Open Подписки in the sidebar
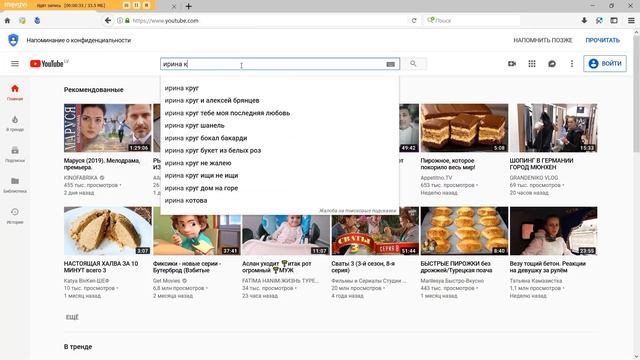Viewport: 640px width, 360px height. [15, 154]
